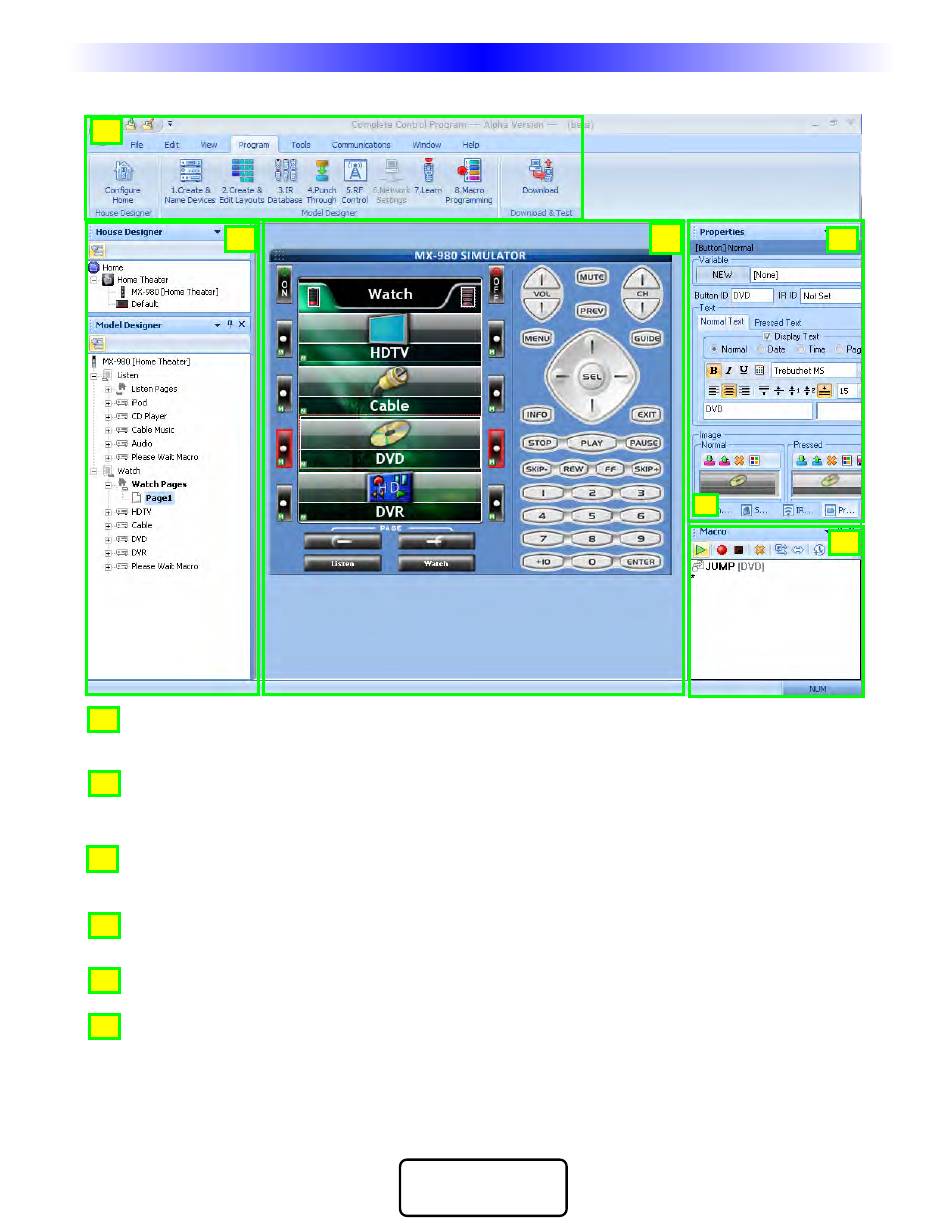Click the HDTV screen icon on the simulator

389,329
